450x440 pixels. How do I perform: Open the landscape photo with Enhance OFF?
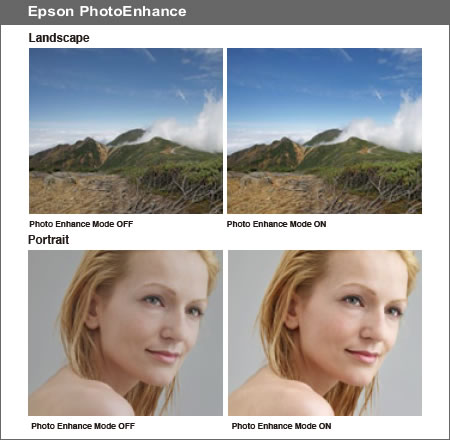coord(126,131)
